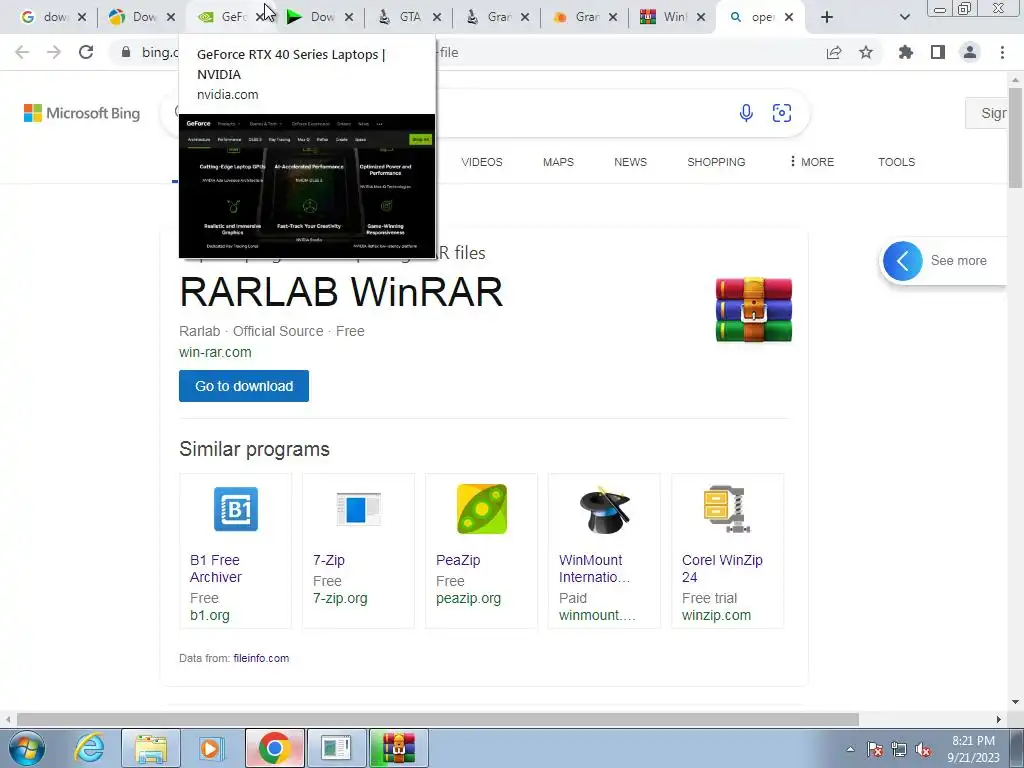Select the NEWS search tab

point(630,162)
